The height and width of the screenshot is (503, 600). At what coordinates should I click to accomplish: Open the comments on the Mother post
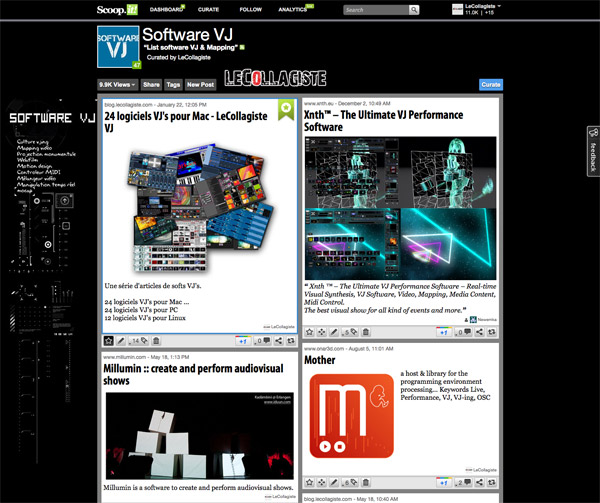click(x=463, y=482)
